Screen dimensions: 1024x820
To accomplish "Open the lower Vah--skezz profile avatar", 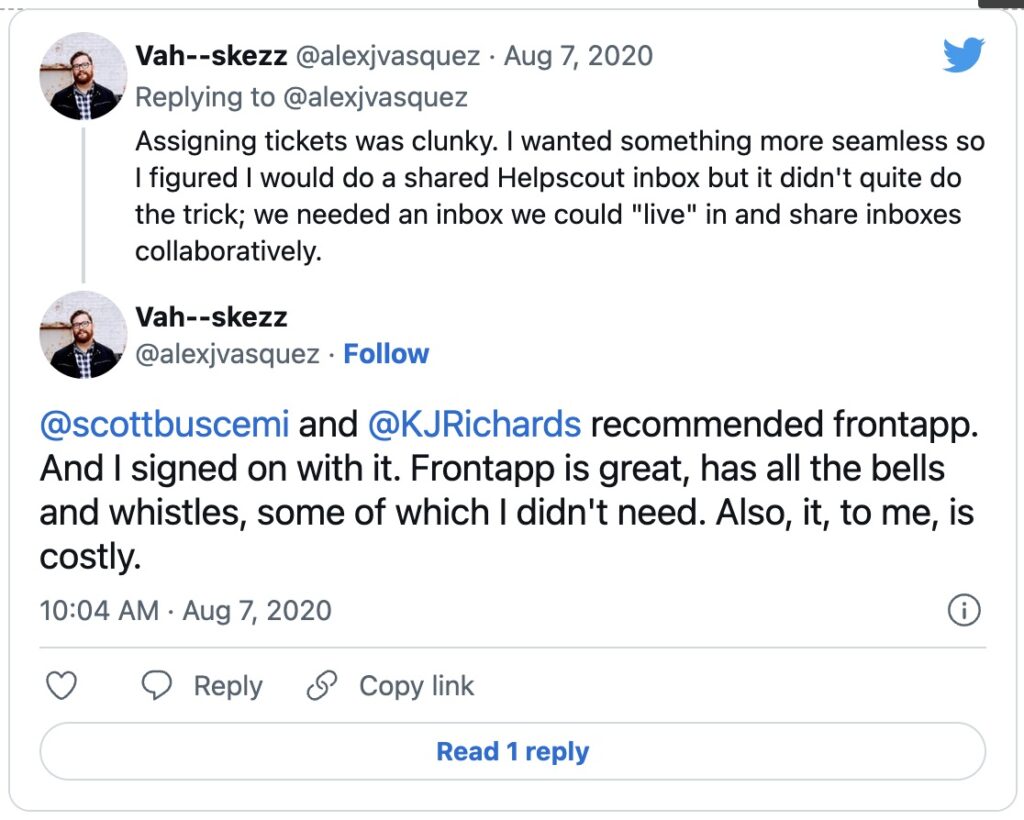I will (x=83, y=334).
